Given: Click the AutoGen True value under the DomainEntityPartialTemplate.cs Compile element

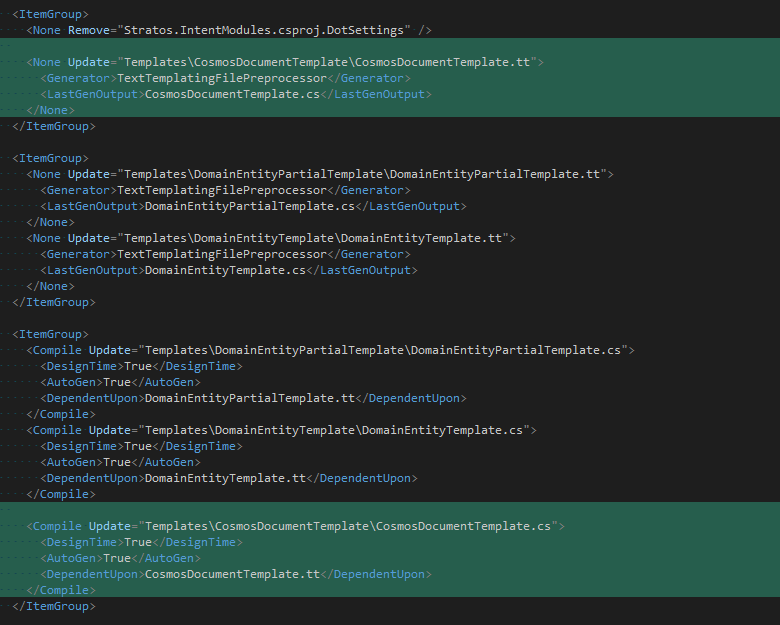Looking at the screenshot, I should [117, 382].
